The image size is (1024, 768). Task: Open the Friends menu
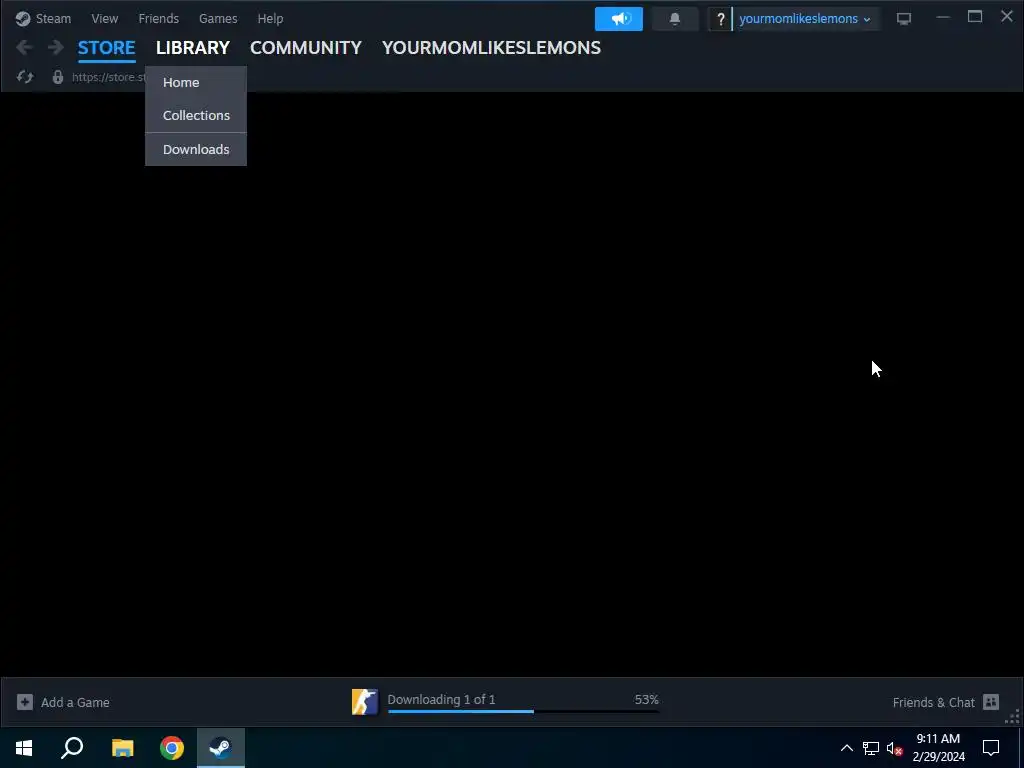click(x=158, y=18)
